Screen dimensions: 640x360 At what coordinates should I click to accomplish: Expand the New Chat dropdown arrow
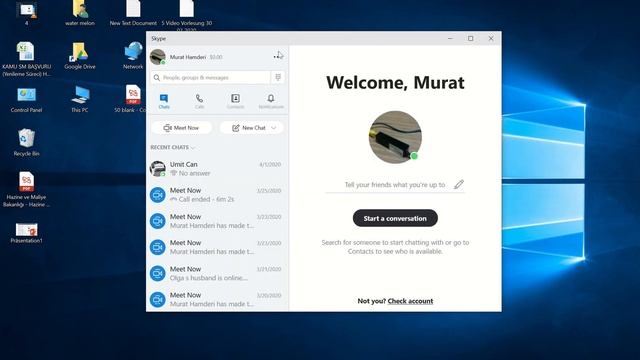click(x=273, y=128)
